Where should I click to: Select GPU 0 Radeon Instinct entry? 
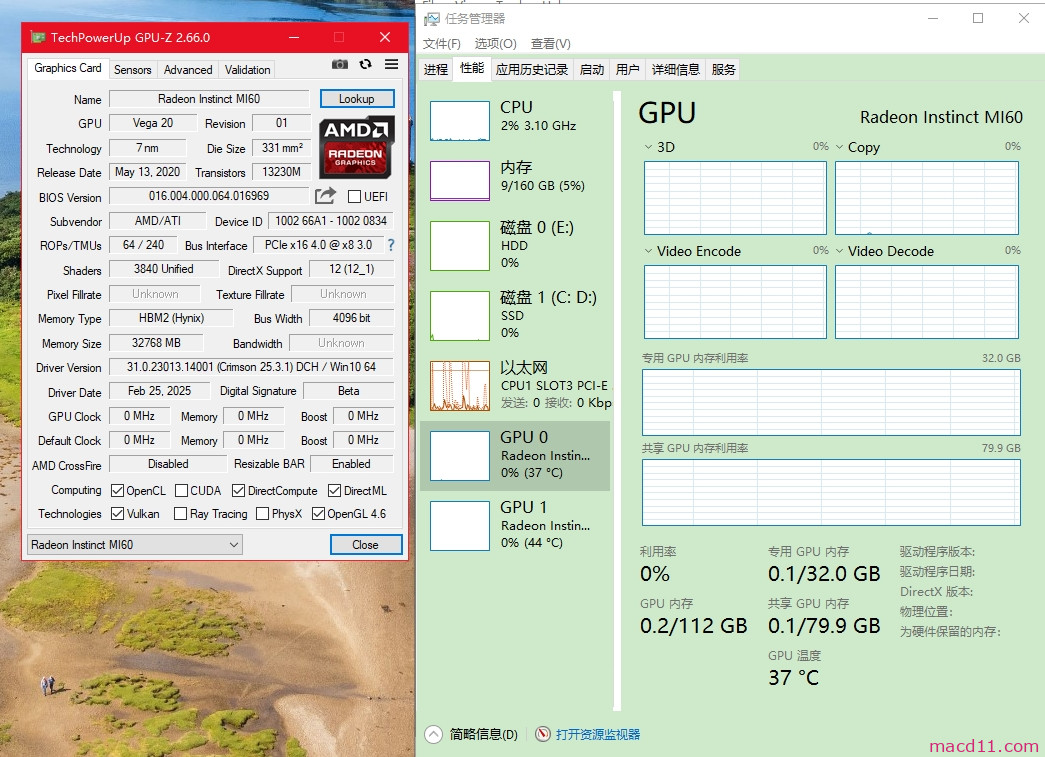(515, 456)
